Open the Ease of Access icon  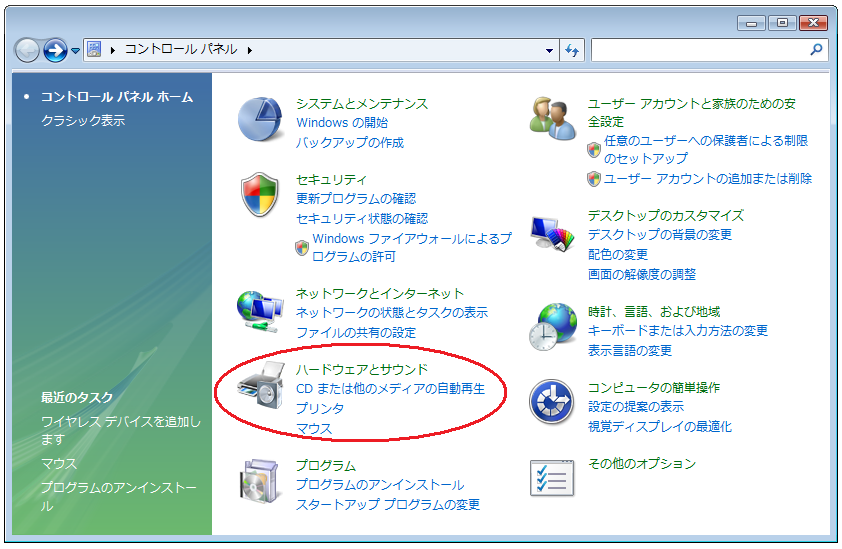pyautogui.click(x=553, y=403)
